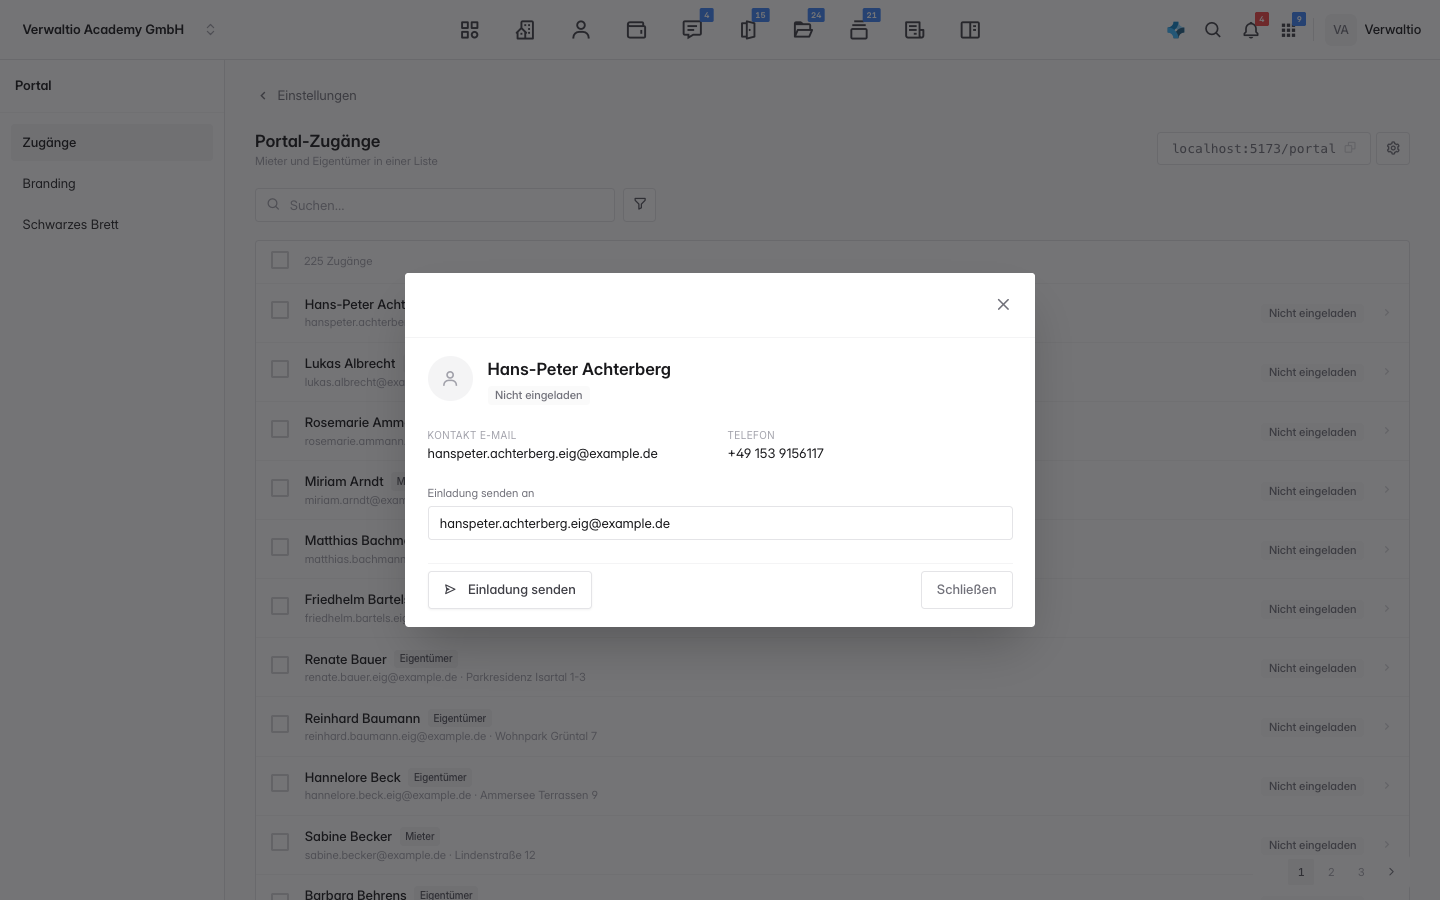The height and width of the screenshot is (900, 1440).
Task: Open the split-panel layout icon in top navigation
Action: (x=970, y=30)
